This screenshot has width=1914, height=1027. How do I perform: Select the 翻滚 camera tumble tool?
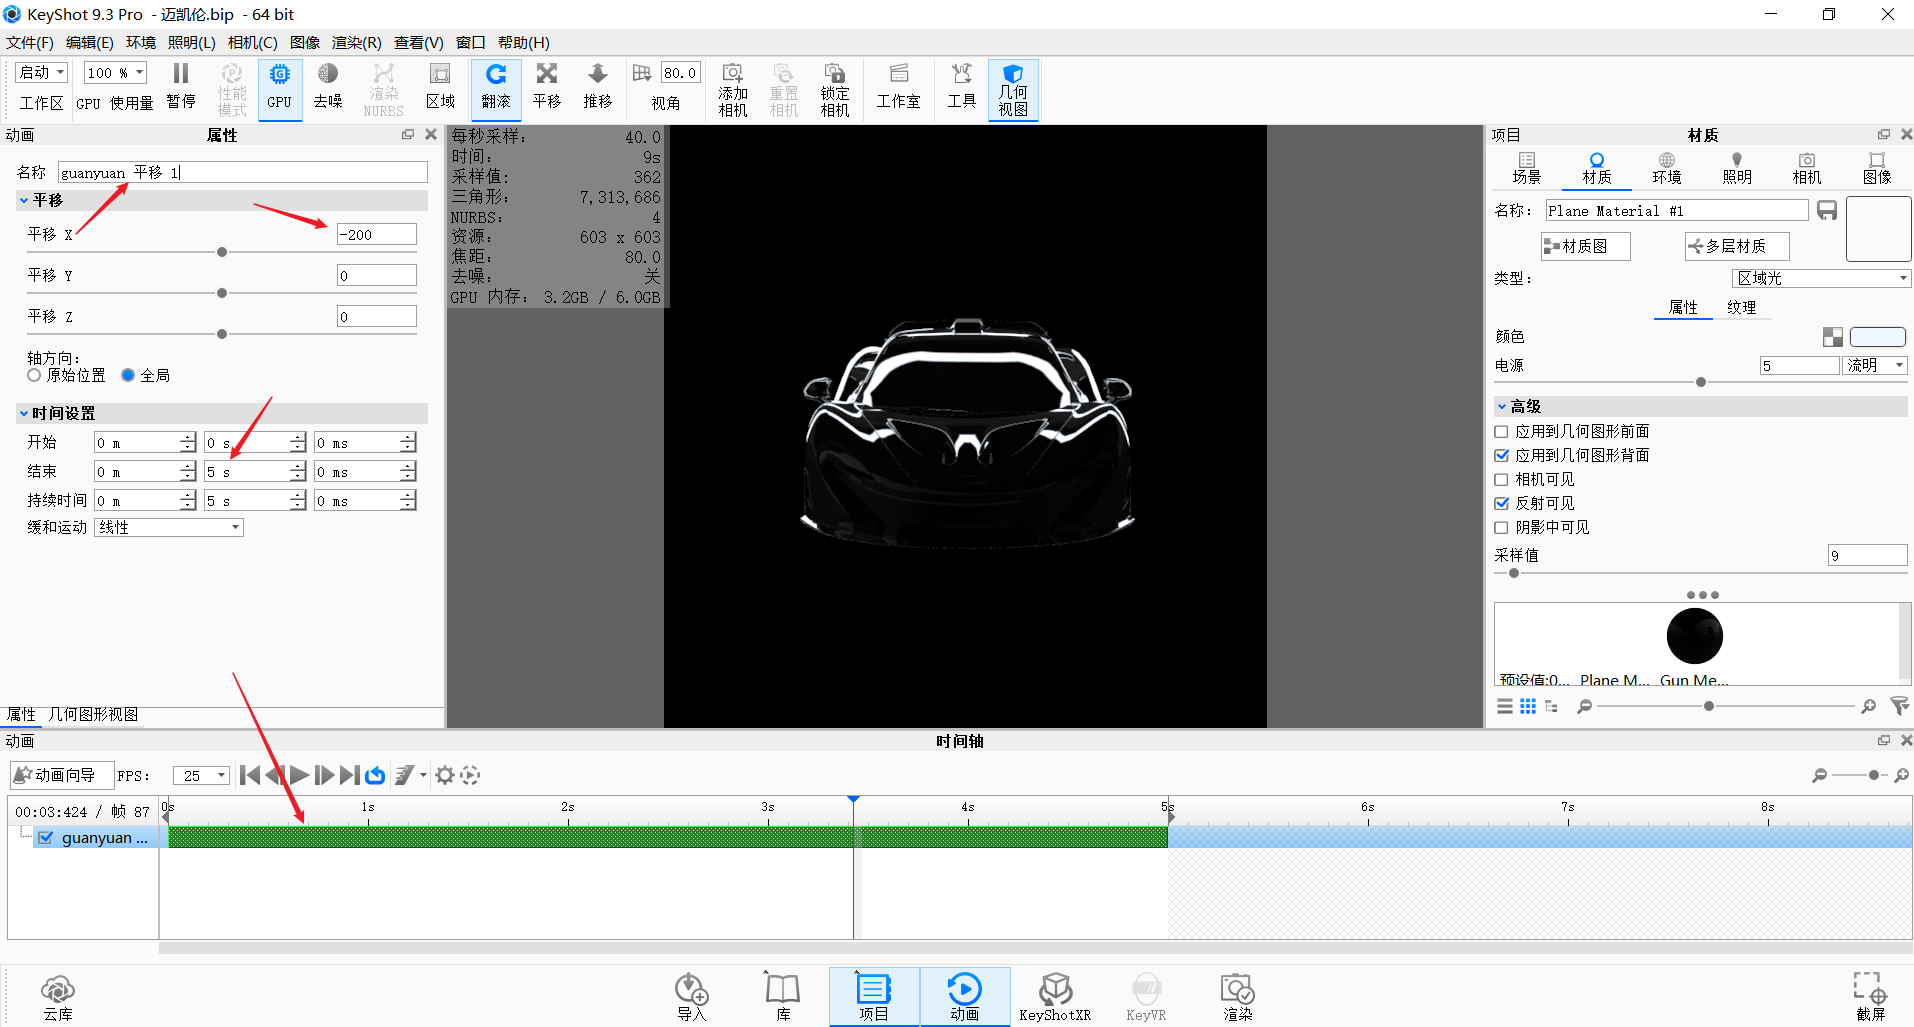point(496,88)
